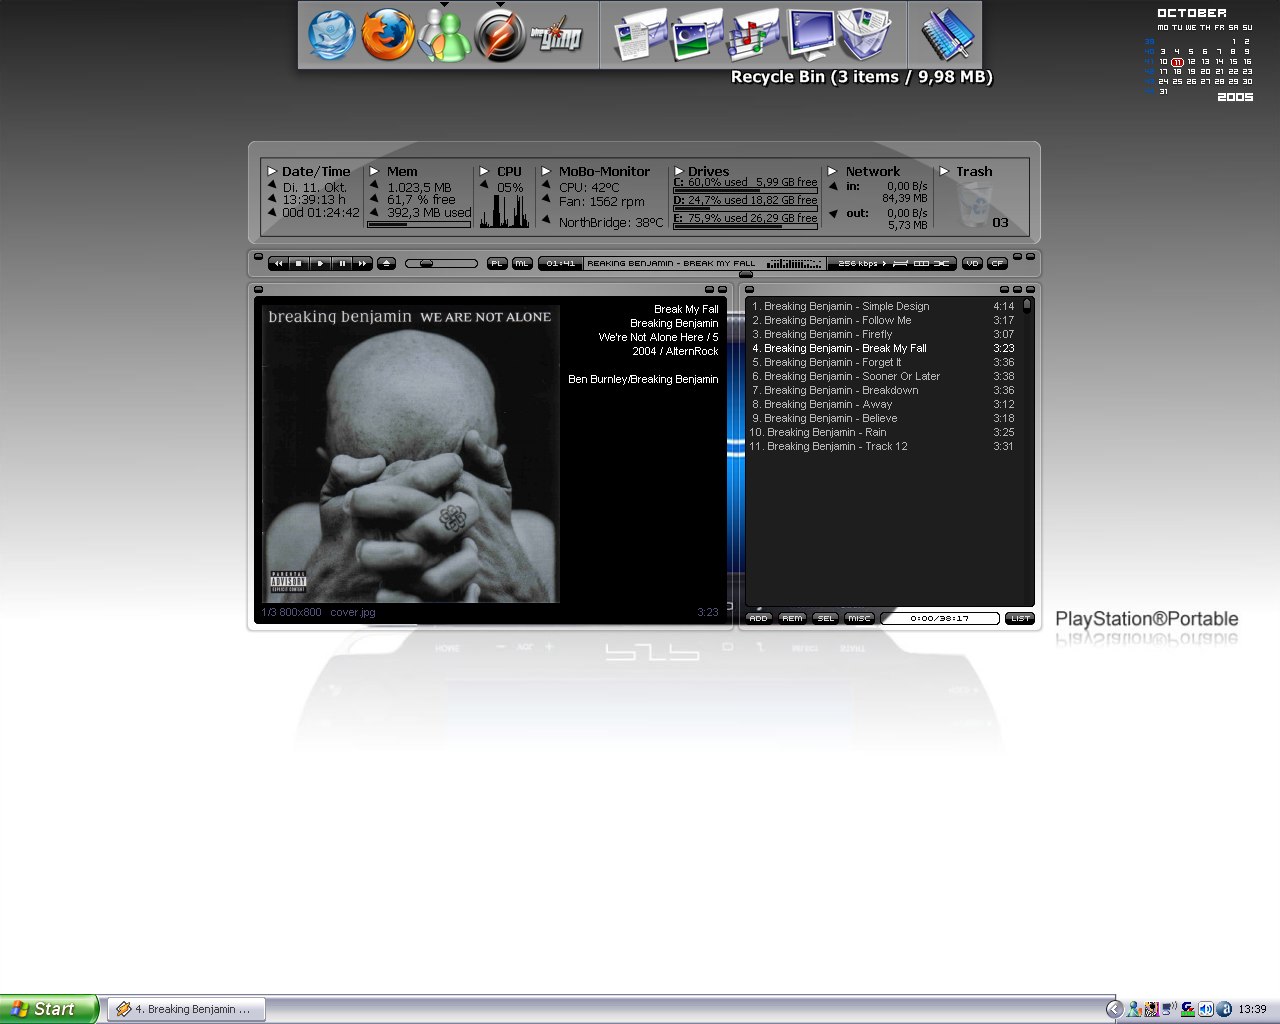
Task: Toggle the VD video button
Action: [972, 263]
